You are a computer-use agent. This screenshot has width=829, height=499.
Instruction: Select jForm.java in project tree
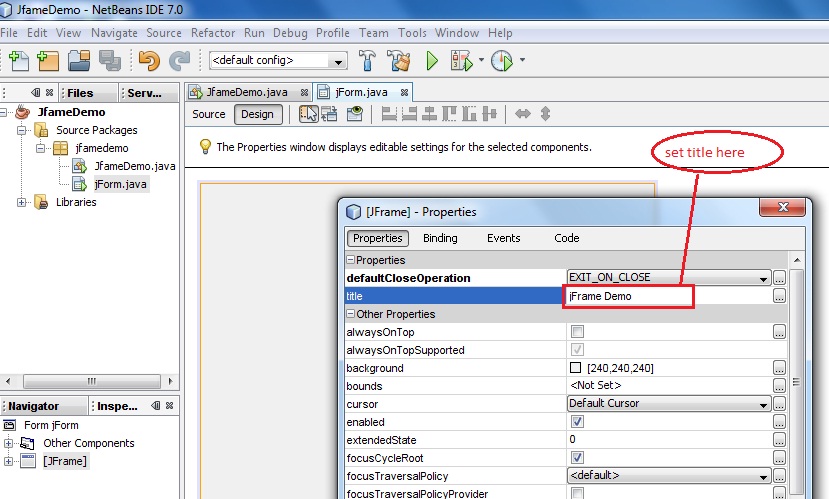coord(120,184)
